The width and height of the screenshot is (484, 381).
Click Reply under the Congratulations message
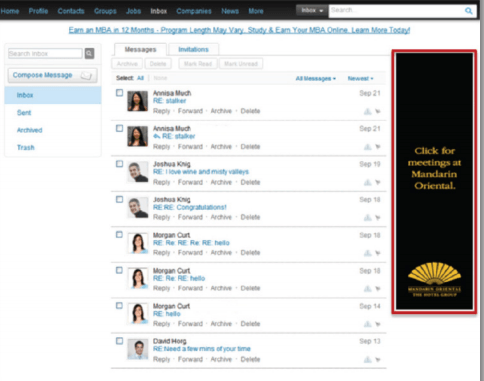coord(162,217)
